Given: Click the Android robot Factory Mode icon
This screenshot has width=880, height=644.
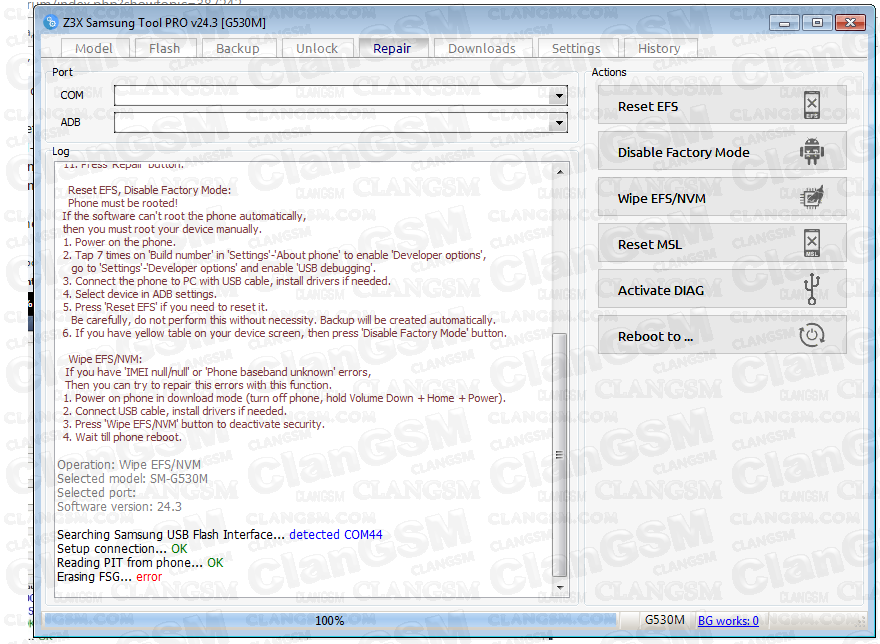Looking at the screenshot, I should tap(812, 152).
